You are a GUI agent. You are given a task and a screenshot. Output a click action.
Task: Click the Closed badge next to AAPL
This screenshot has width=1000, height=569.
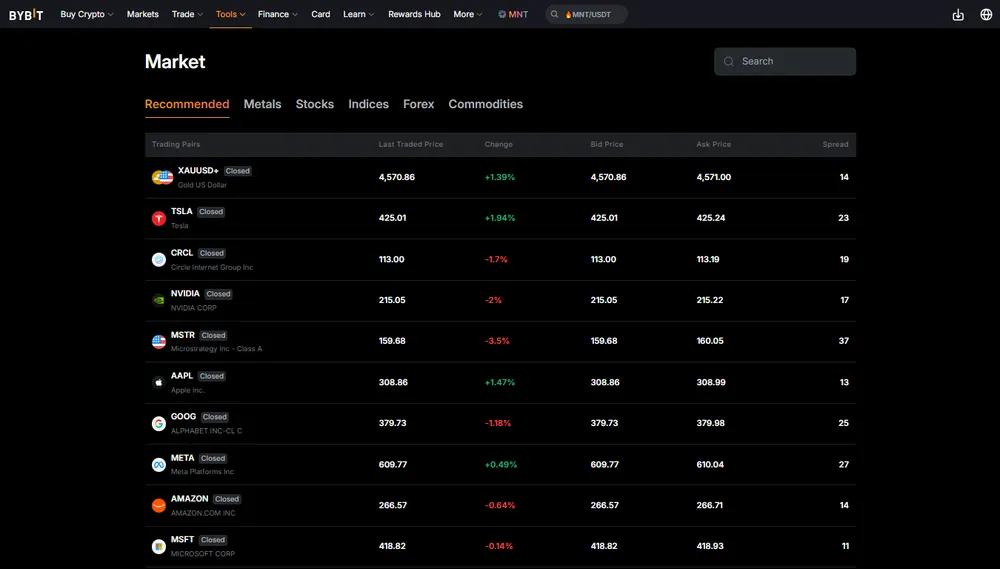(212, 376)
